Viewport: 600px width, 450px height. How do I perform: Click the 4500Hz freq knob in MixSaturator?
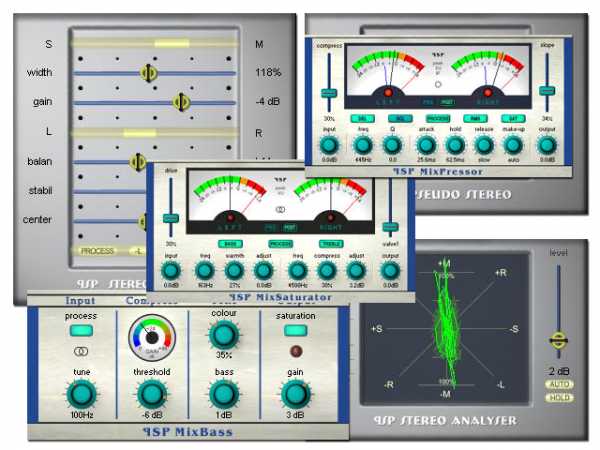tap(297, 271)
